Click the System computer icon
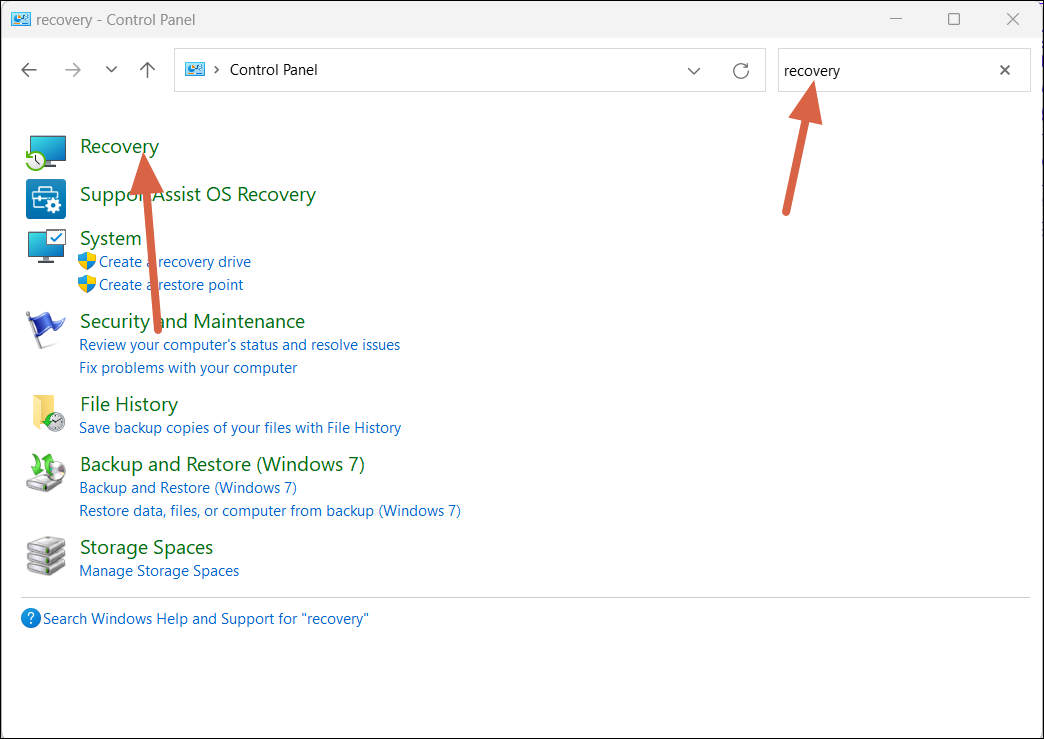This screenshot has width=1044, height=739. 46,245
